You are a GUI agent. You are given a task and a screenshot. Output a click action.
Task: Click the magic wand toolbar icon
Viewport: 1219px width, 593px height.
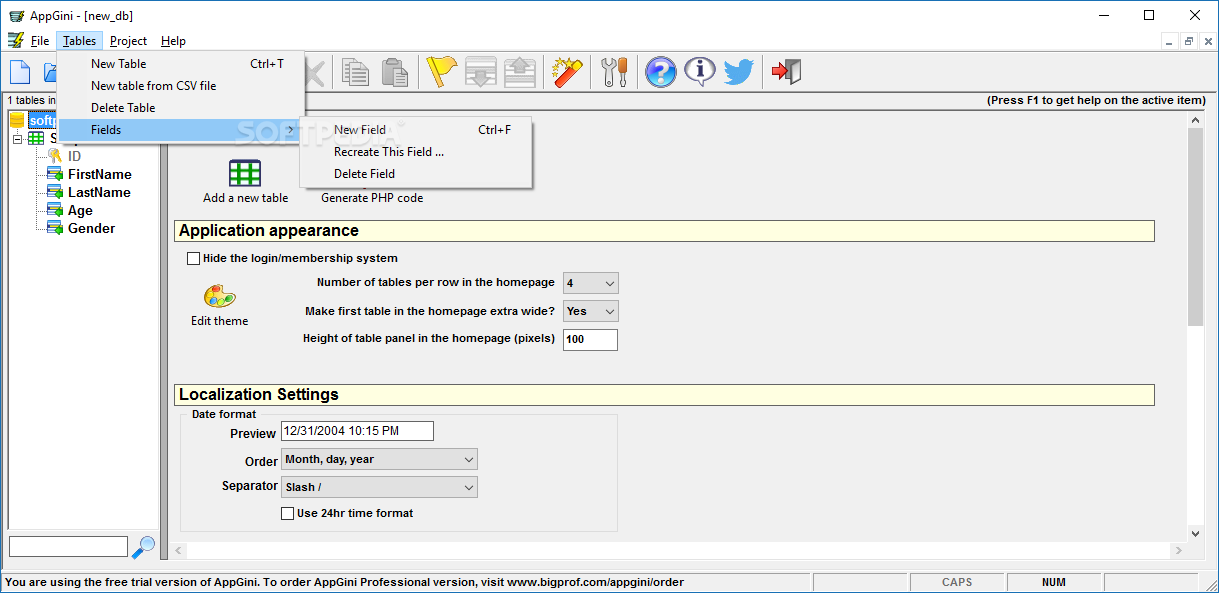coord(568,72)
